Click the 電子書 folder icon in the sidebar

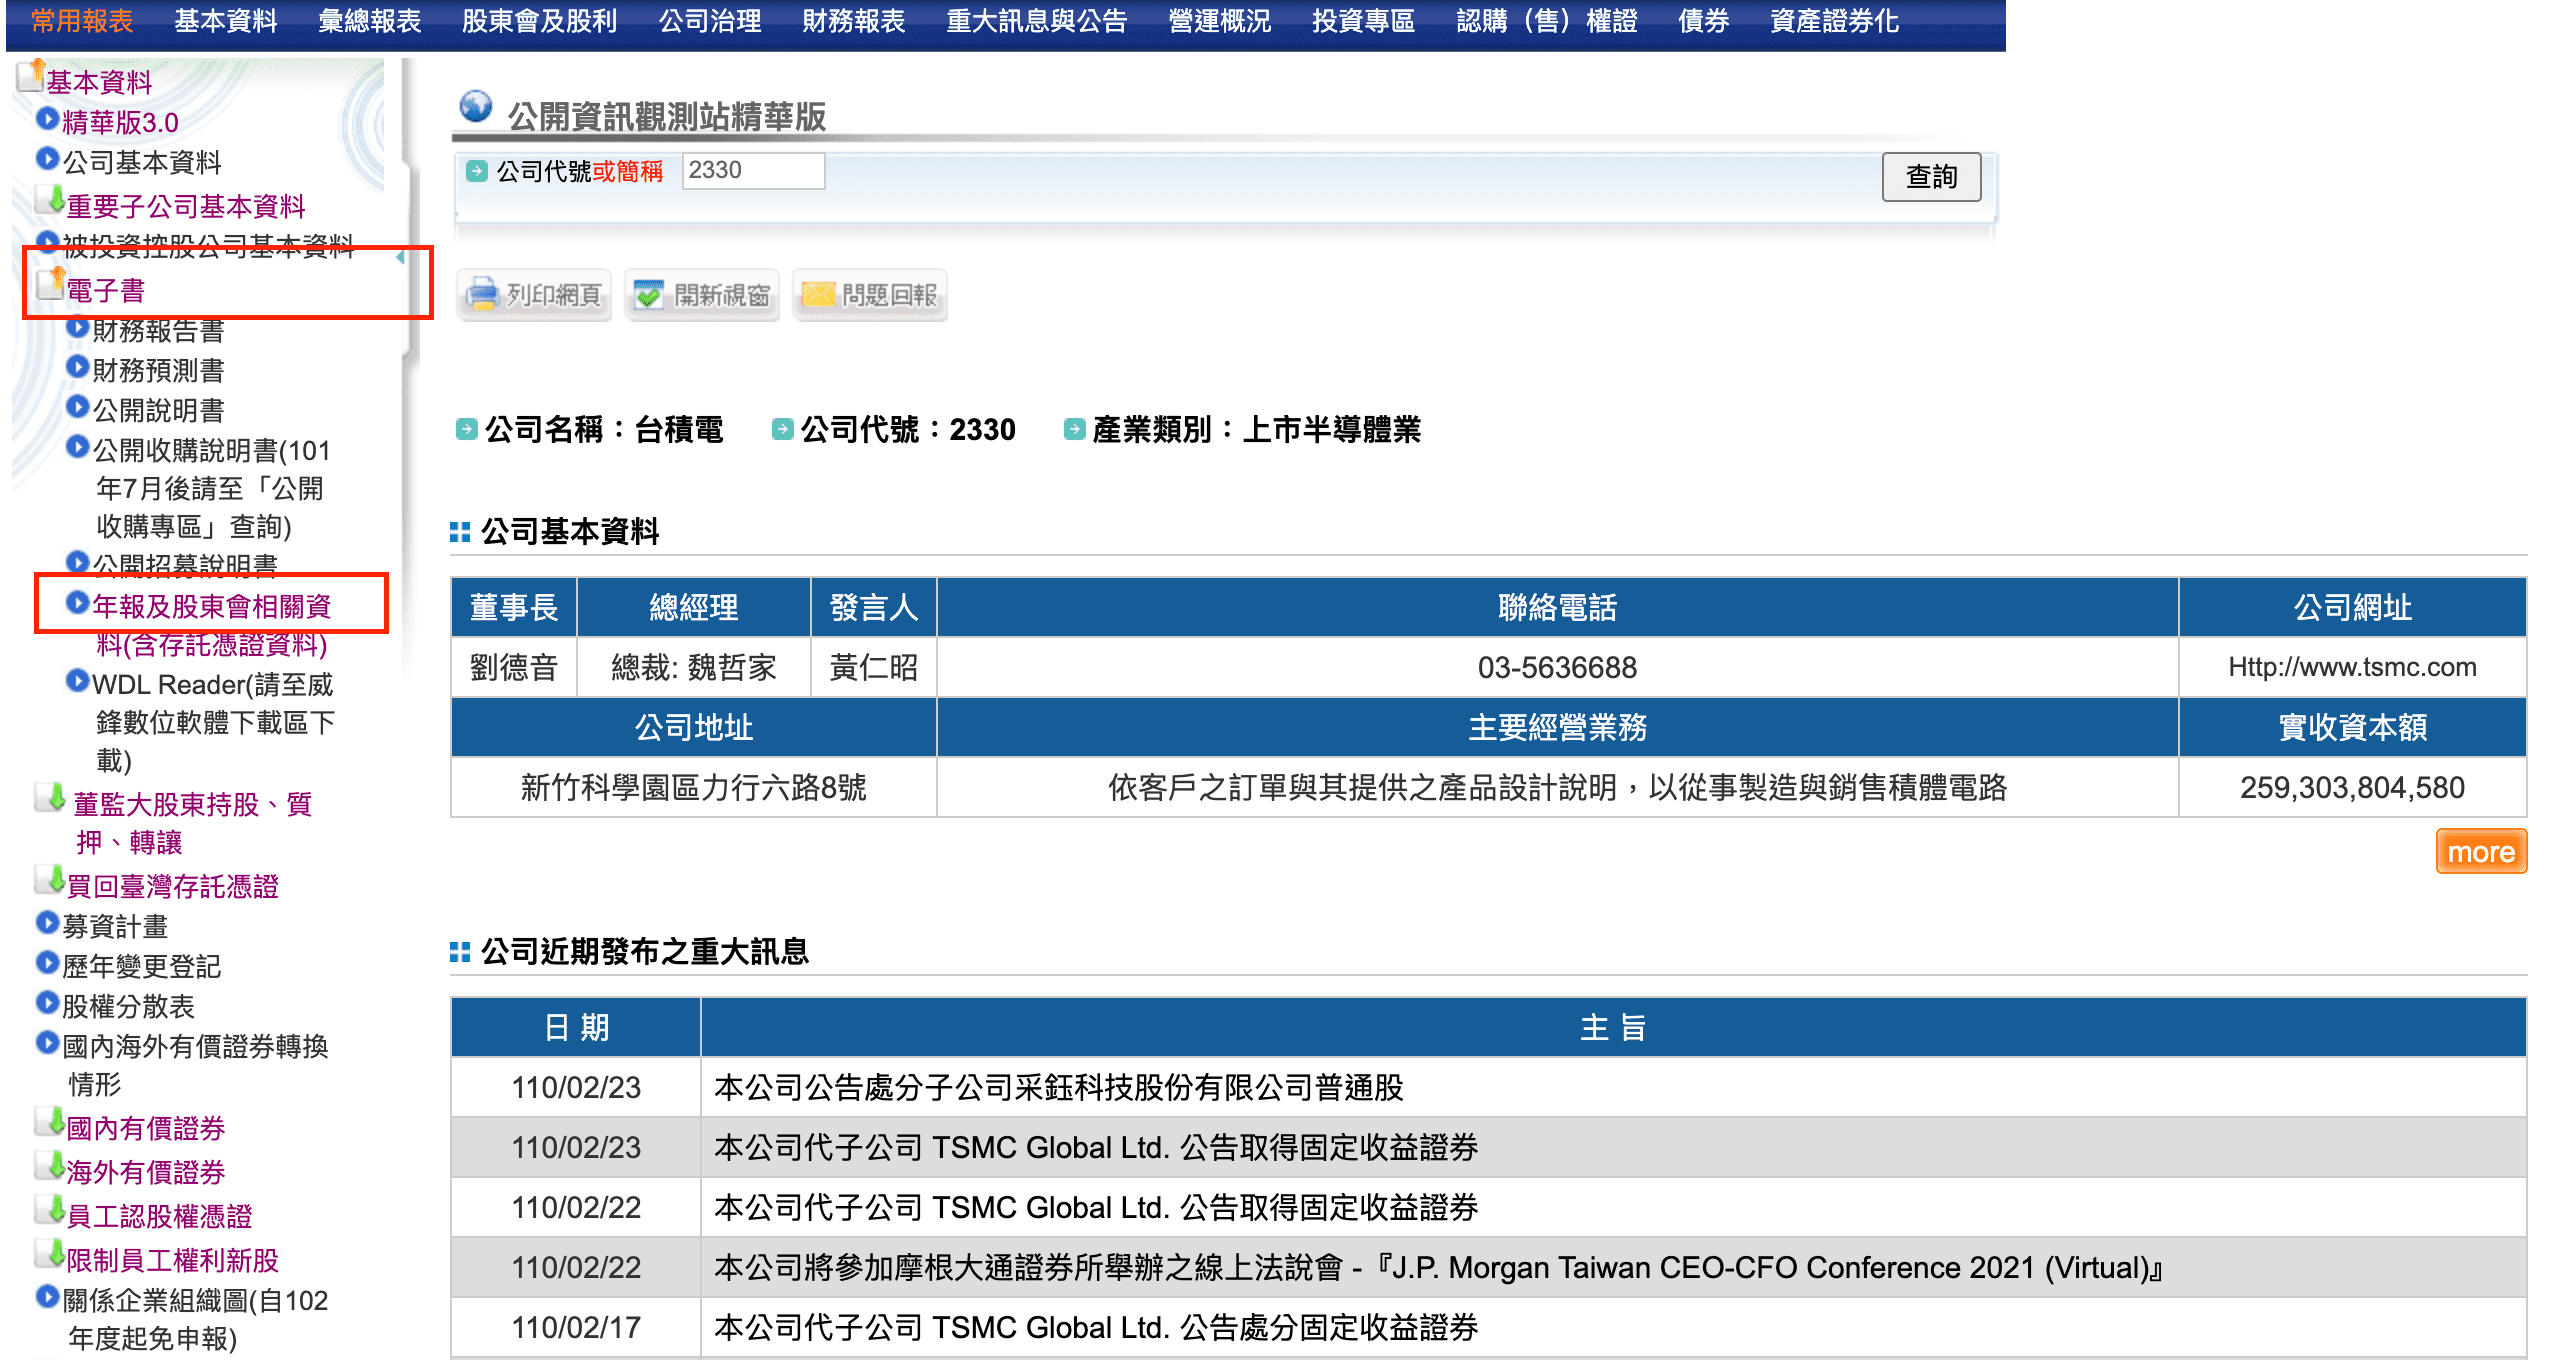[x=50, y=285]
